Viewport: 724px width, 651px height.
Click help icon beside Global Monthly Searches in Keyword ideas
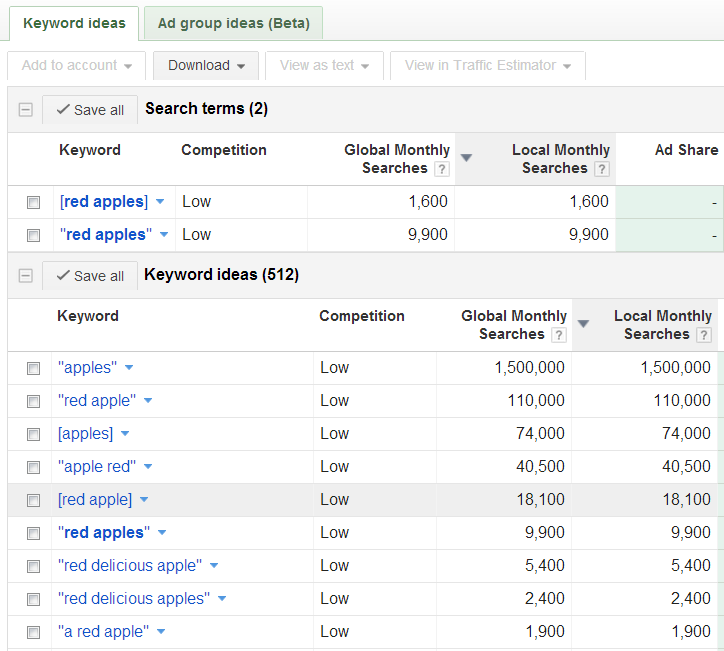tap(559, 335)
